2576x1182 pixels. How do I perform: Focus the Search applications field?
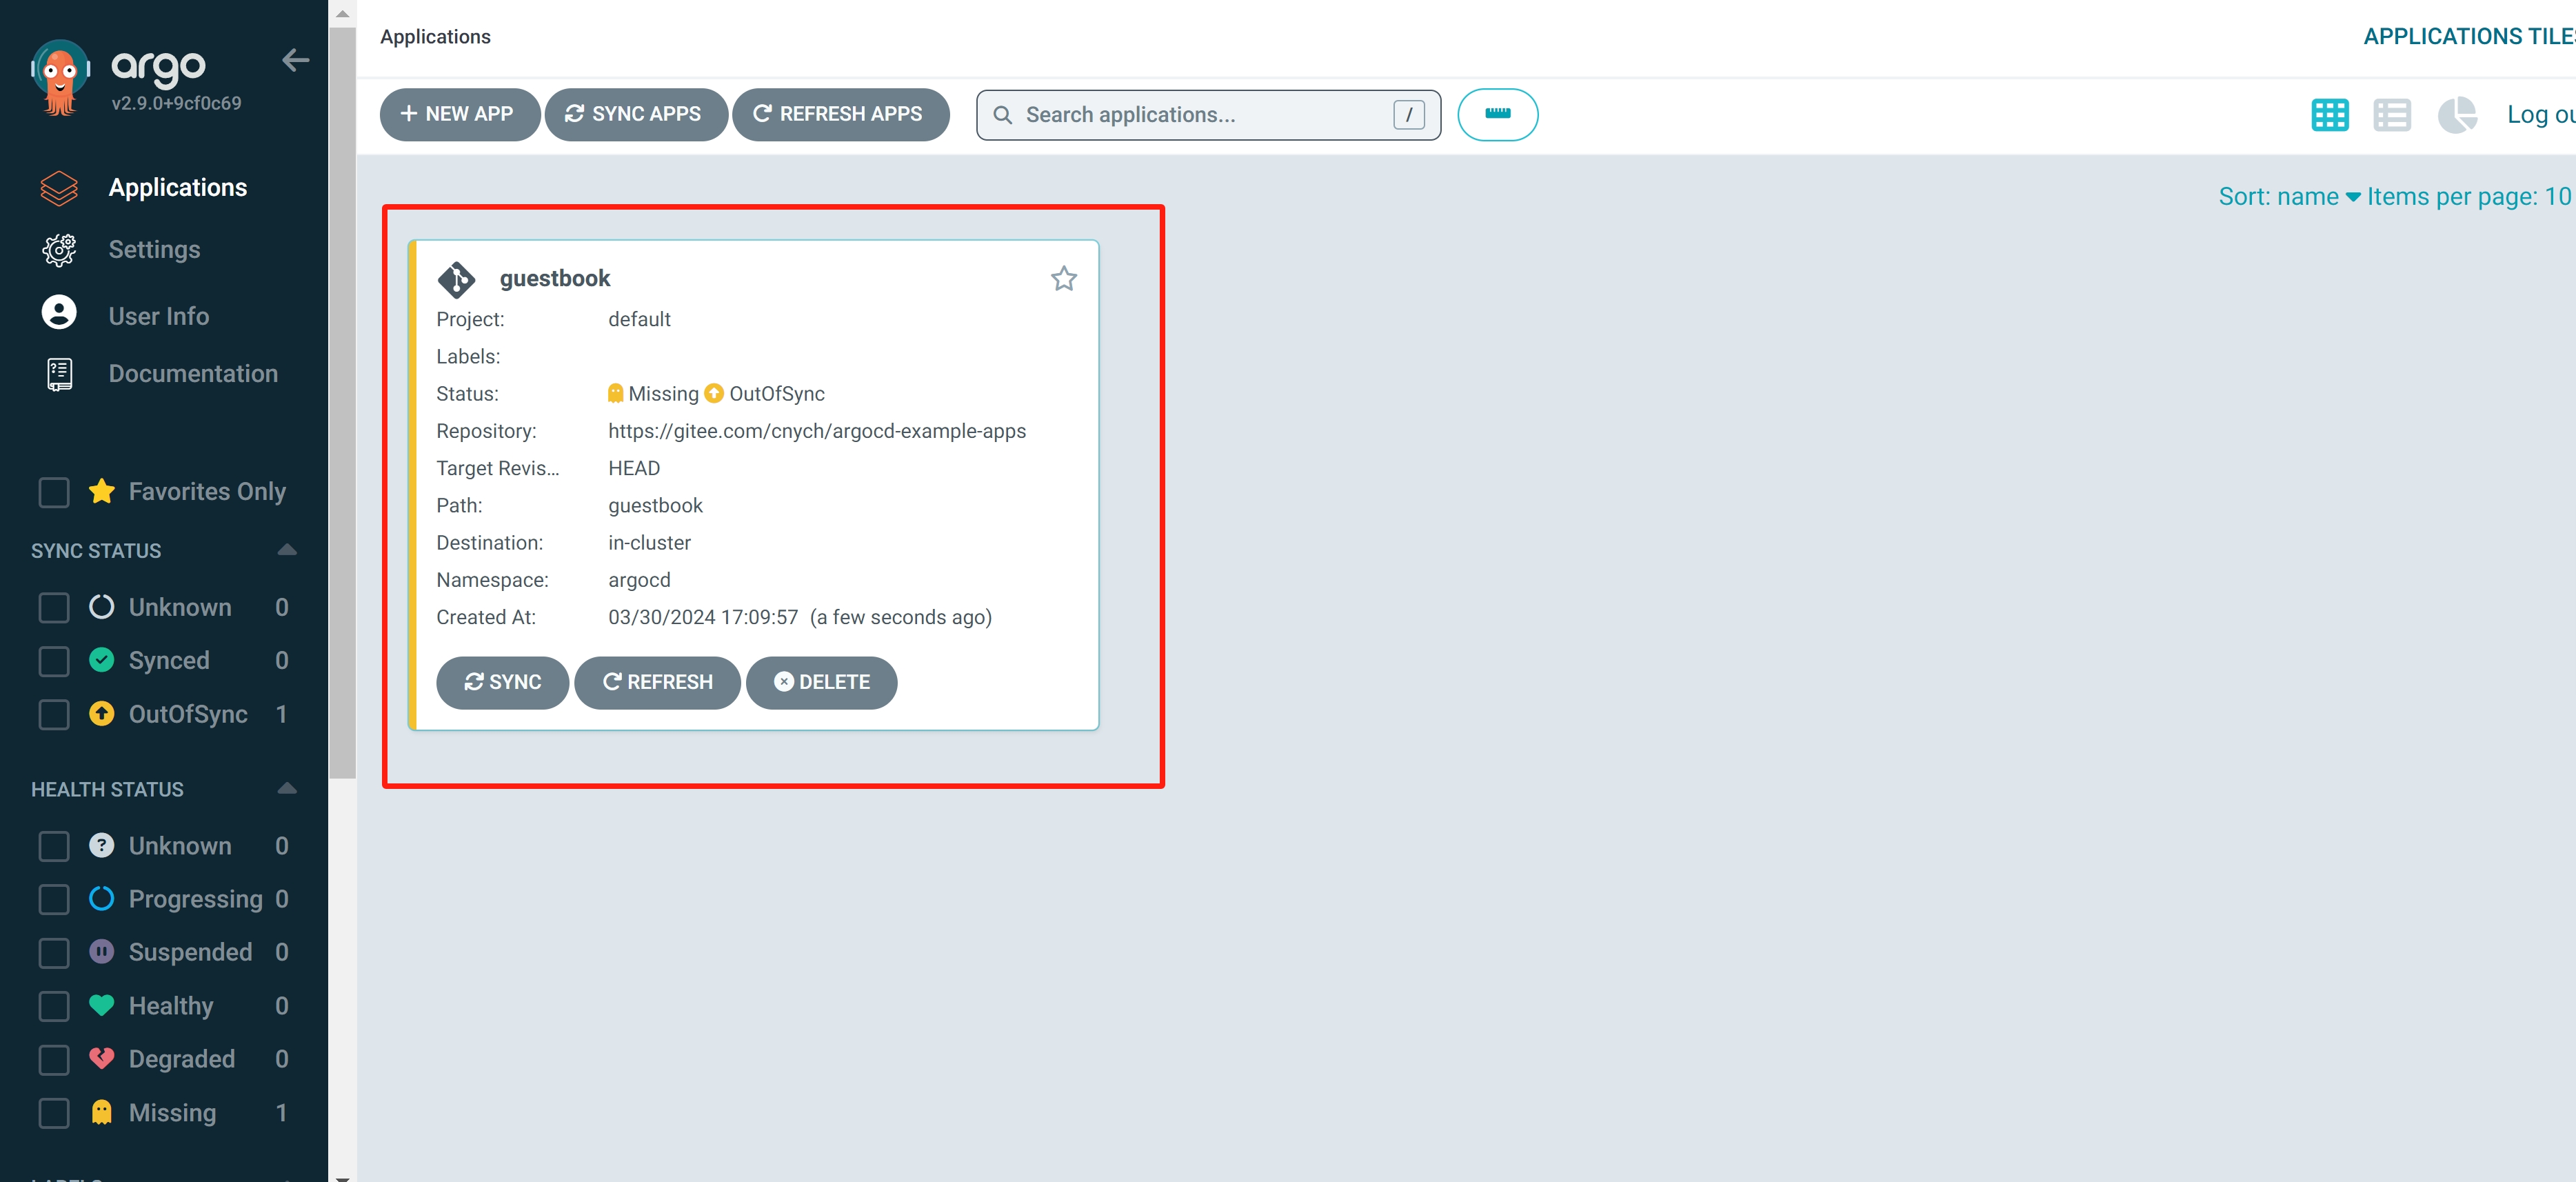click(x=1208, y=115)
